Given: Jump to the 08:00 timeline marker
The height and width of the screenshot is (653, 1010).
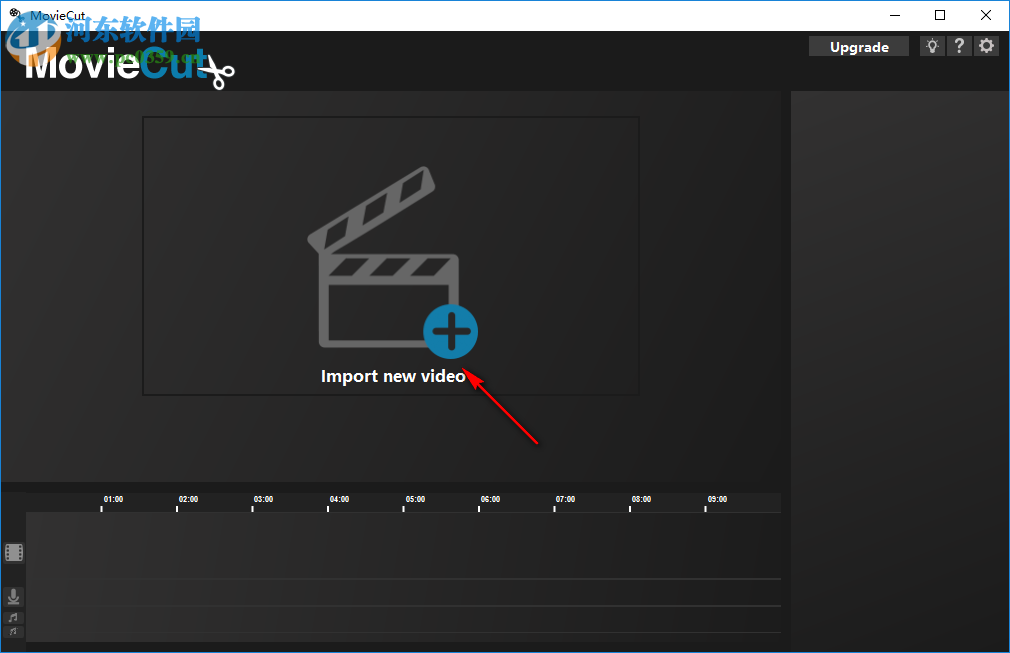Looking at the screenshot, I should [x=642, y=500].
